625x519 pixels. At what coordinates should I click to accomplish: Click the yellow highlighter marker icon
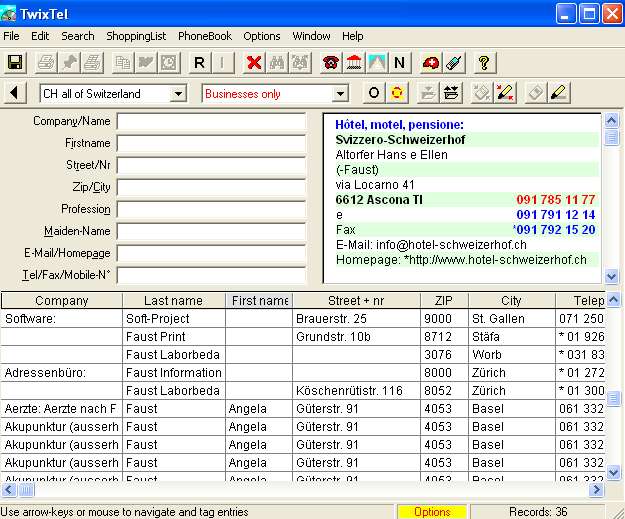pyautogui.click(x=559, y=93)
